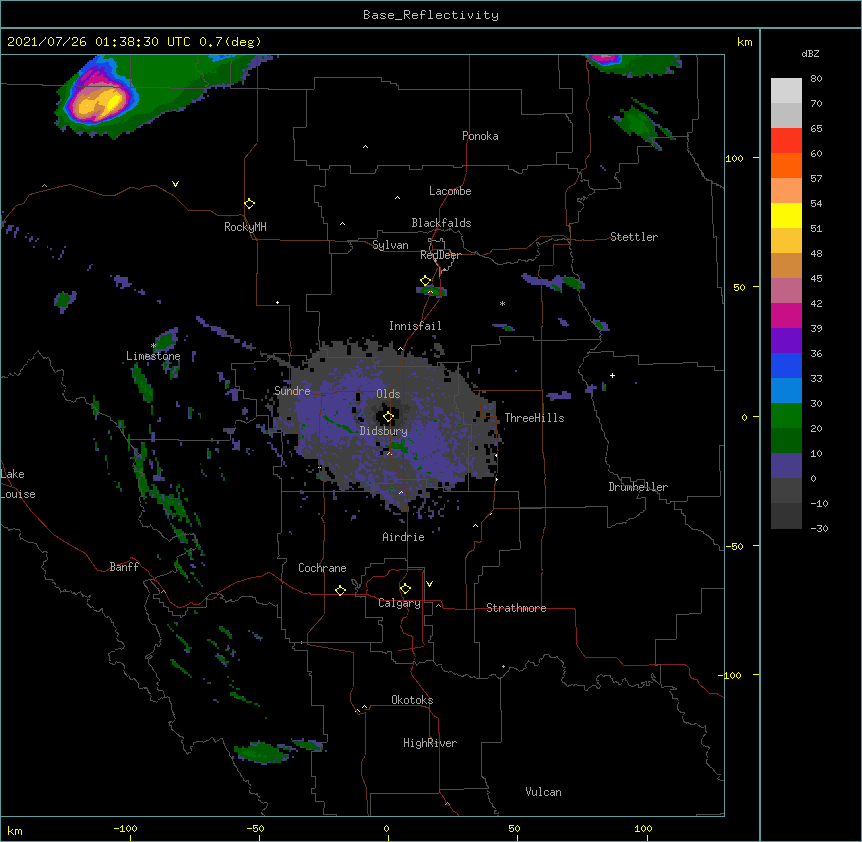
Task: Click the Innisfail city label
Action: point(415,326)
